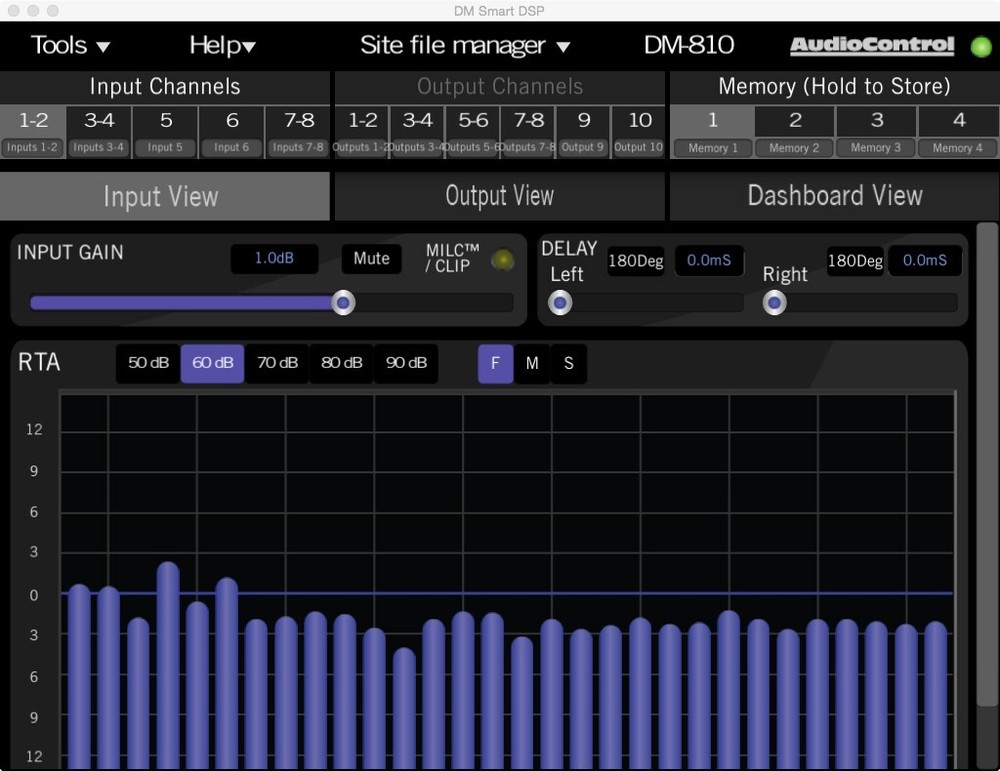Switch to Dashboard View

click(834, 196)
